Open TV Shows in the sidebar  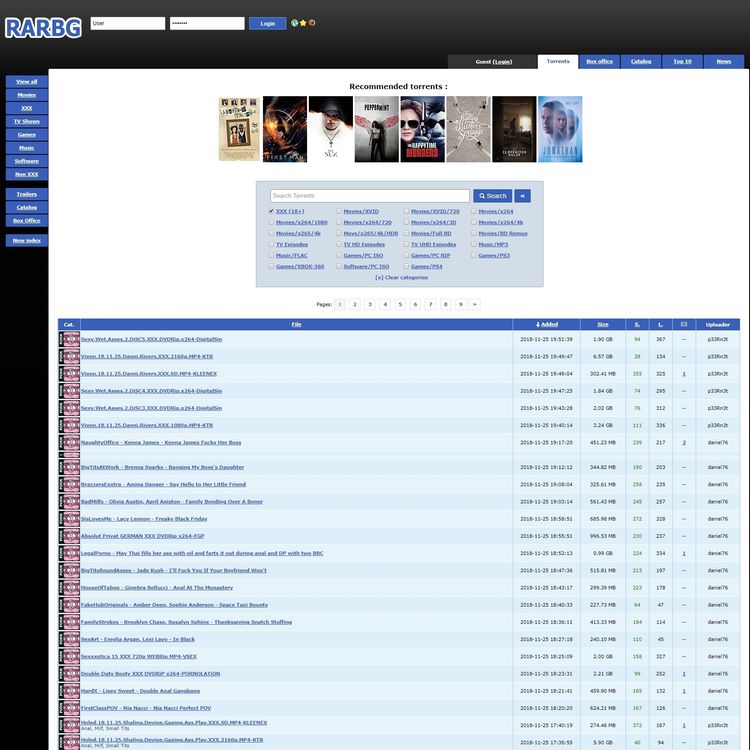coord(27,121)
